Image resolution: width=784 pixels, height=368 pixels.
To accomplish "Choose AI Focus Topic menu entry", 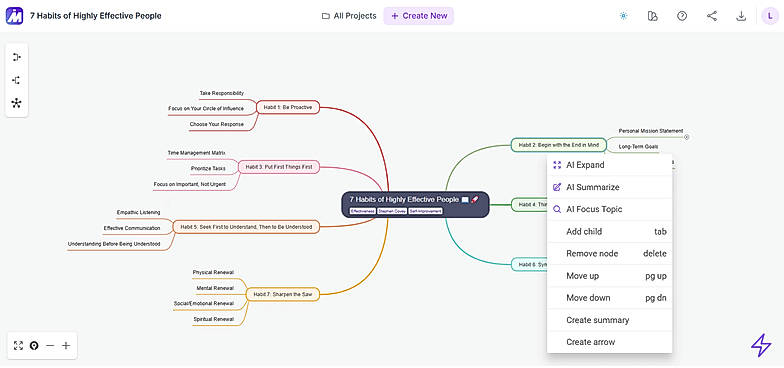I will (x=610, y=210).
